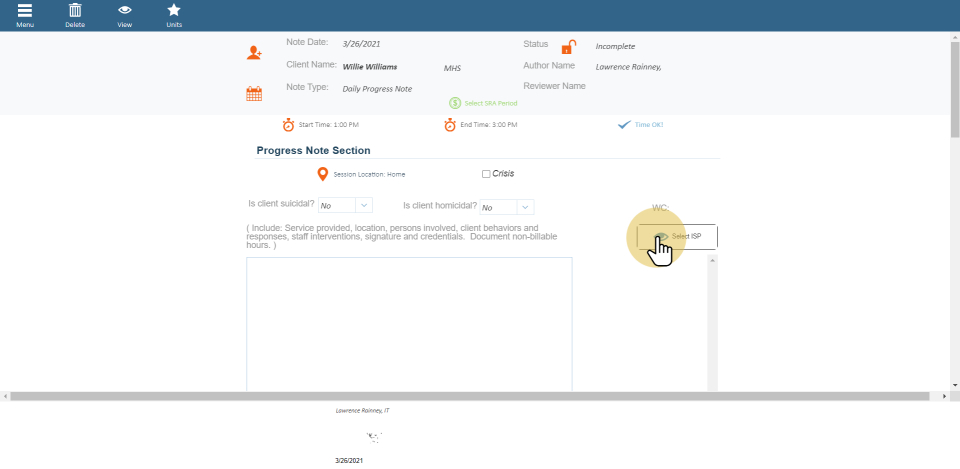960x469 pixels.
Task: Click the add client person icon
Action: point(255,53)
